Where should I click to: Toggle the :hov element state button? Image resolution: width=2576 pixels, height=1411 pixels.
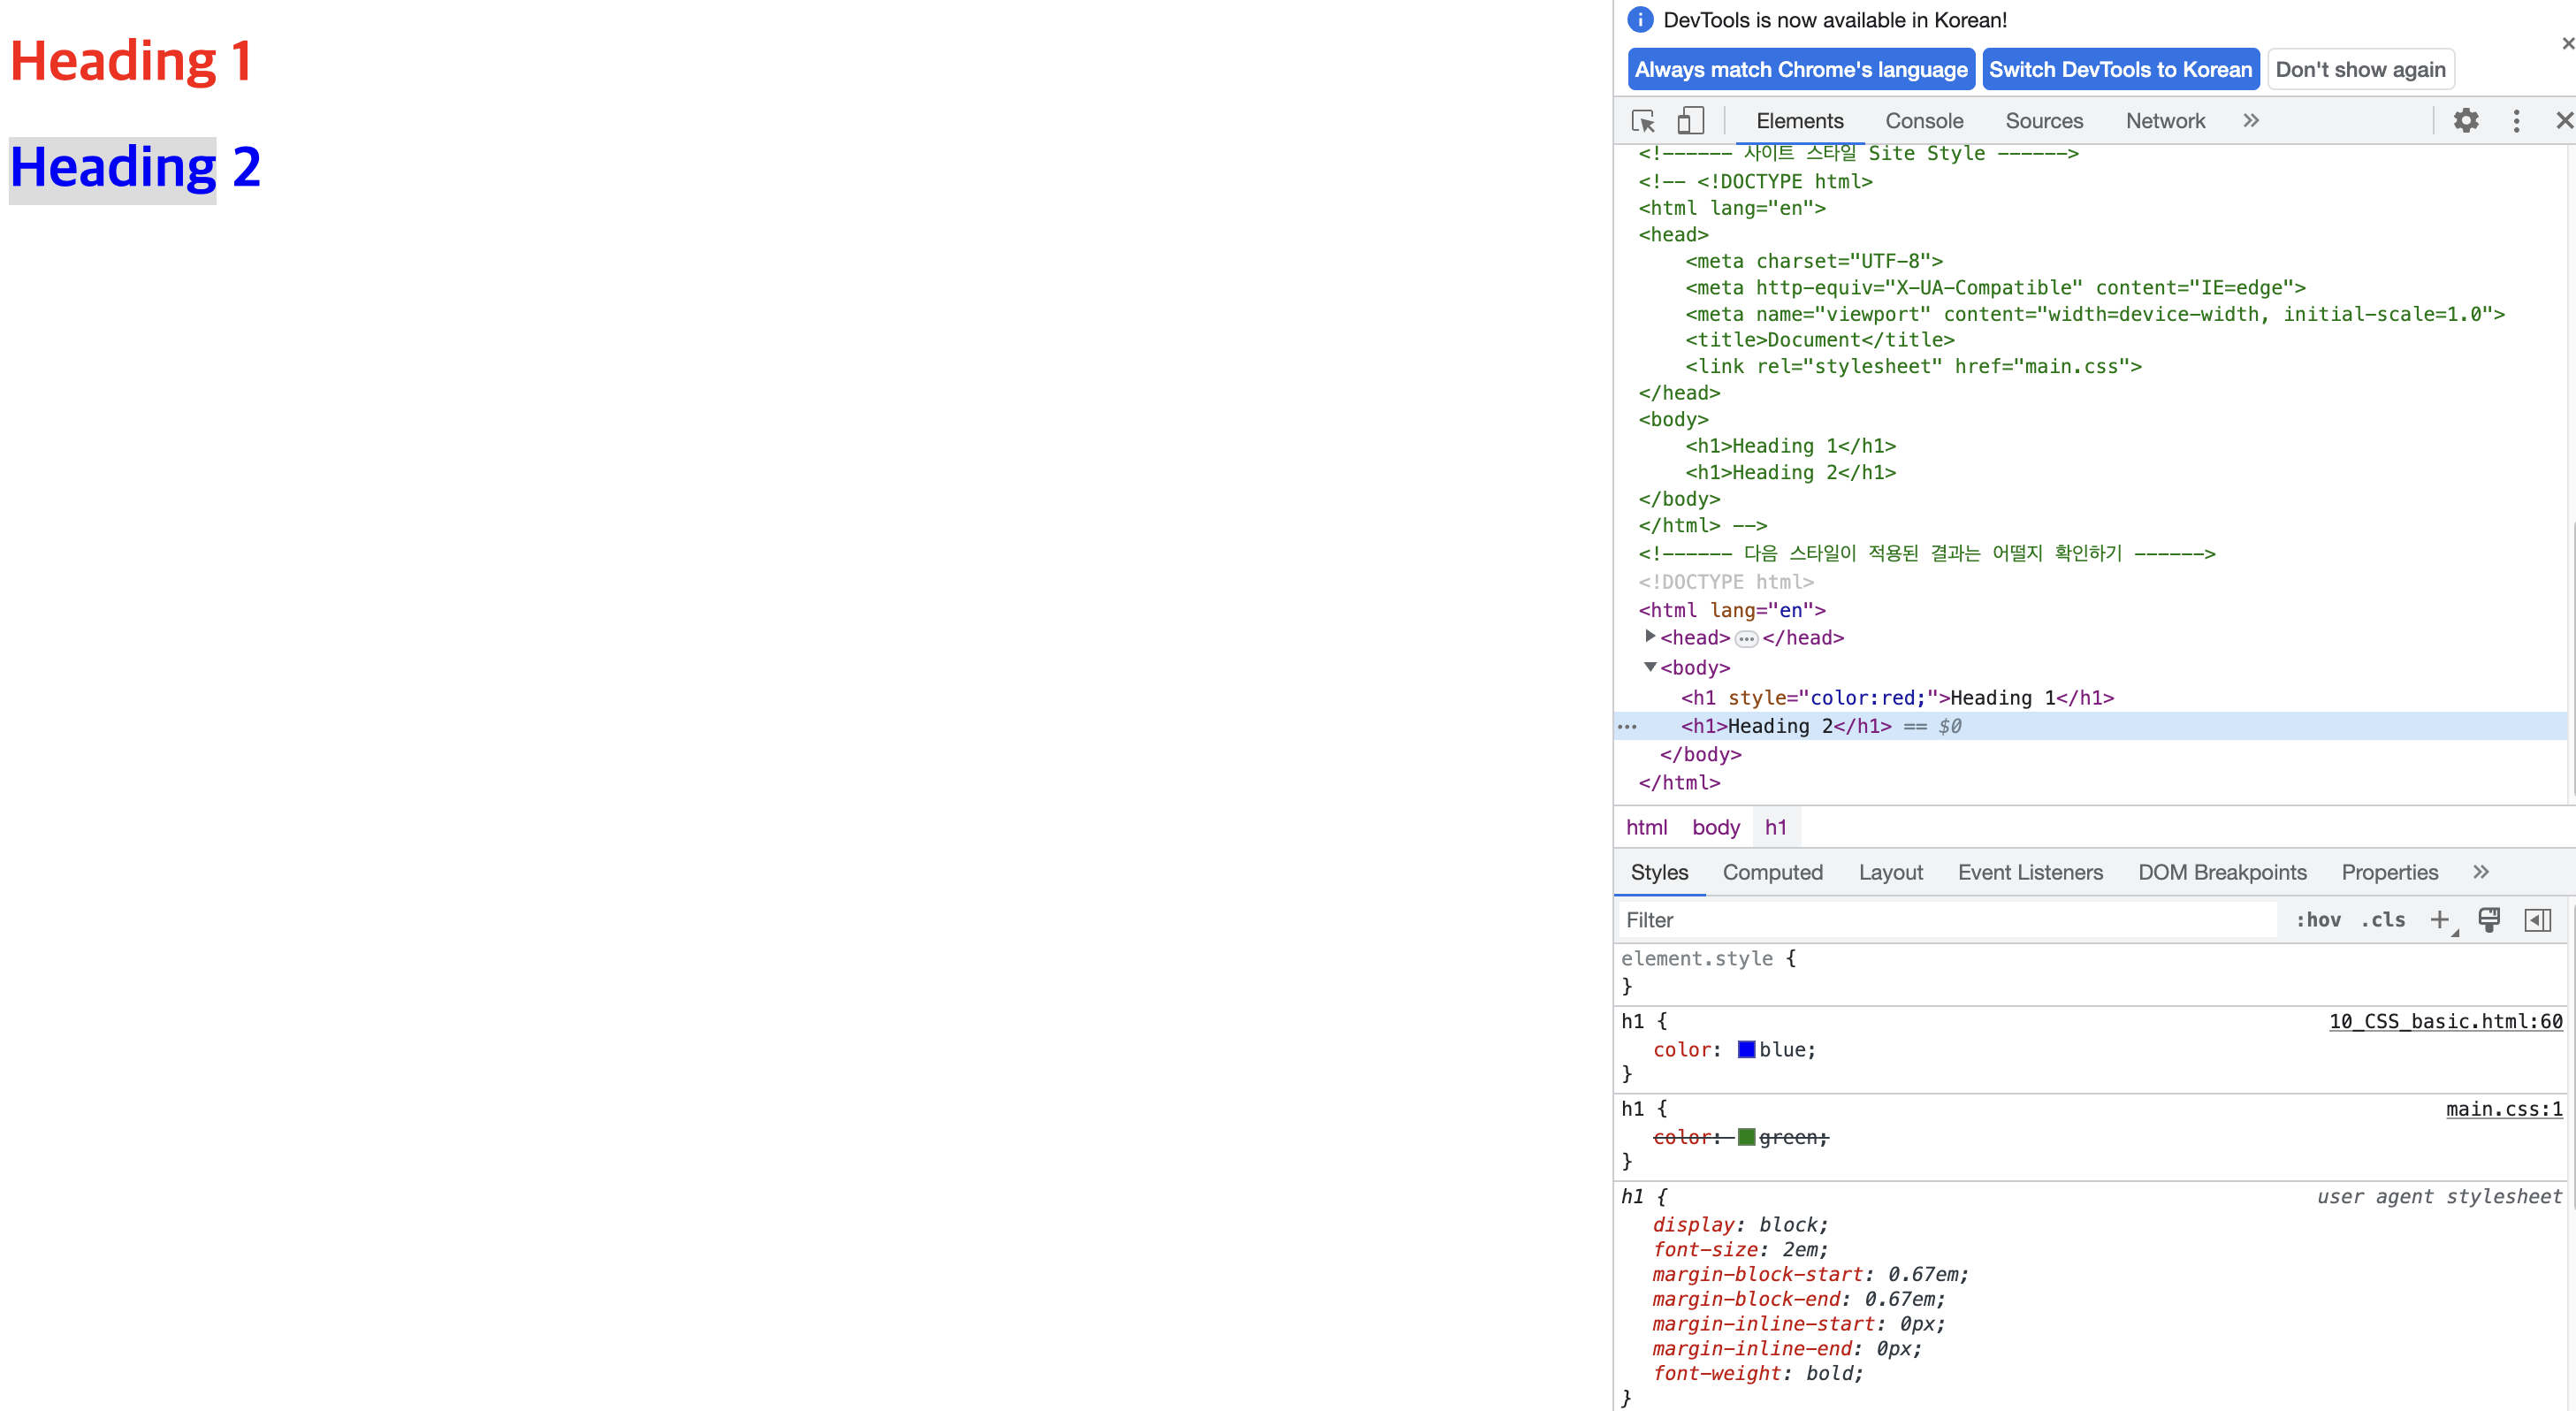(2317, 920)
